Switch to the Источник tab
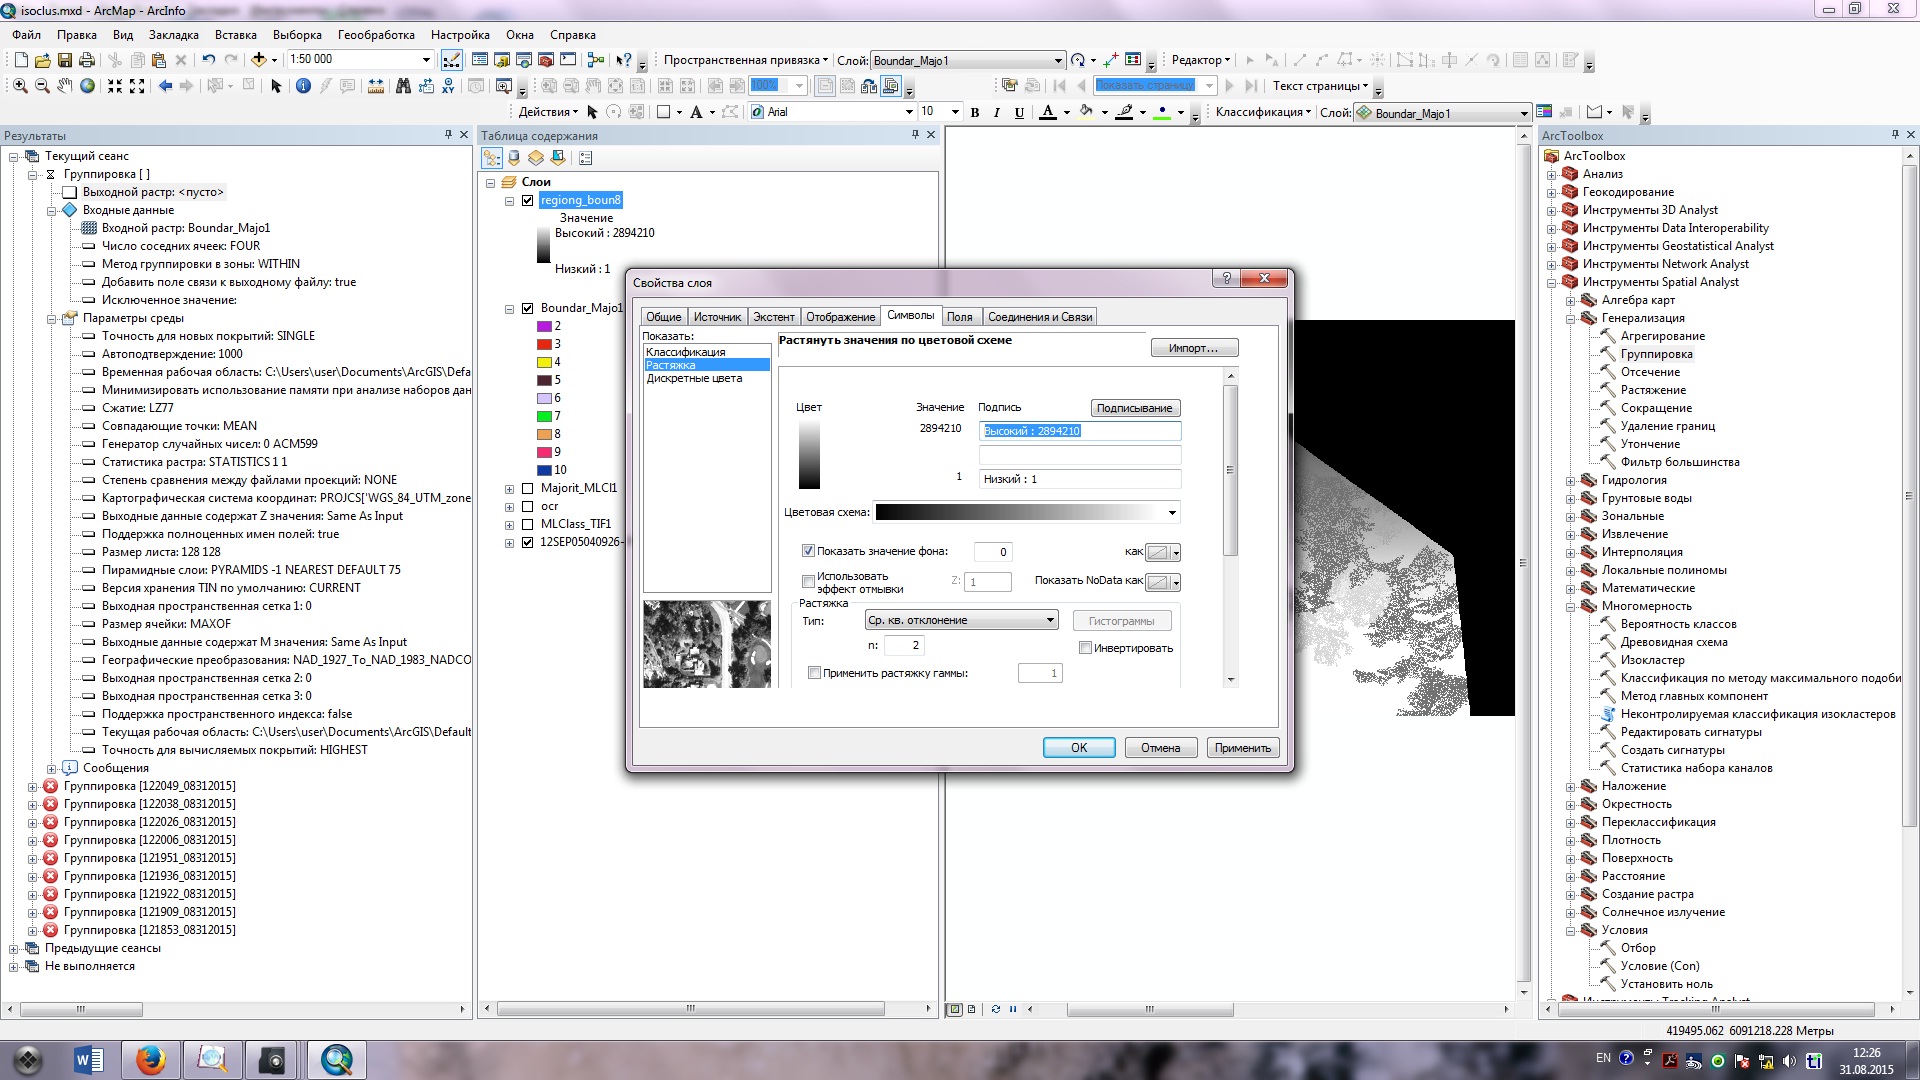The width and height of the screenshot is (1920, 1080). pyautogui.click(x=717, y=317)
